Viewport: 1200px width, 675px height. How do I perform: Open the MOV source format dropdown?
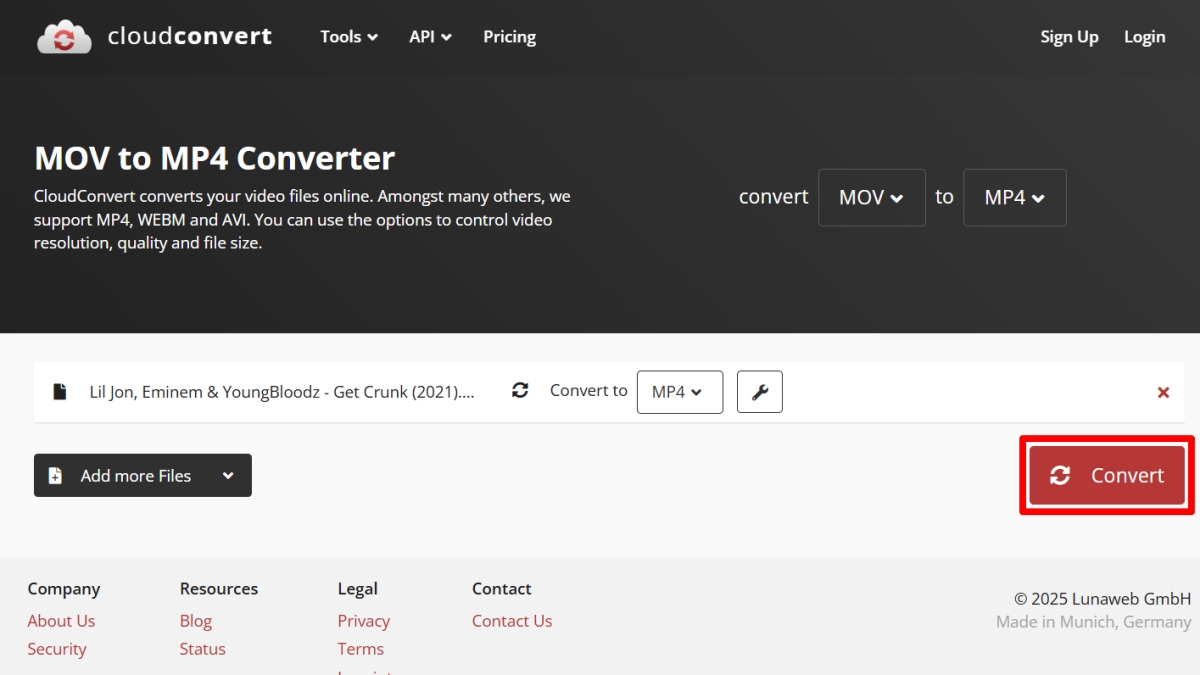point(872,197)
